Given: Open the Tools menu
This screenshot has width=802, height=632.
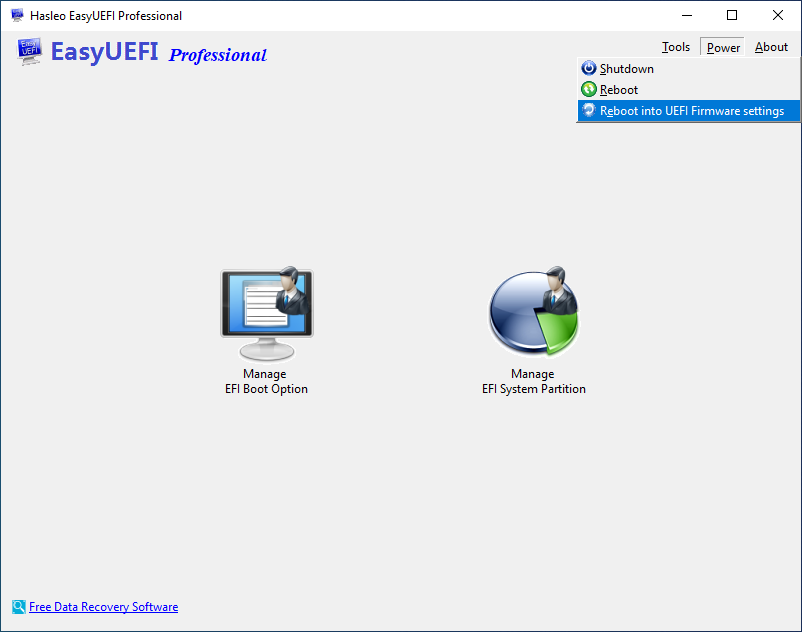Looking at the screenshot, I should pyautogui.click(x=676, y=47).
